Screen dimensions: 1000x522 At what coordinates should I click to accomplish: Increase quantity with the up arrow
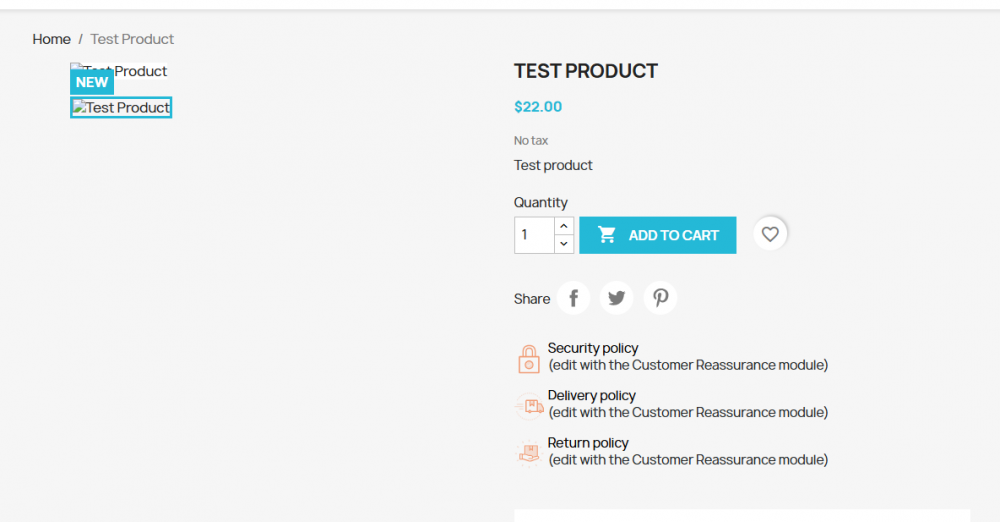(564, 226)
